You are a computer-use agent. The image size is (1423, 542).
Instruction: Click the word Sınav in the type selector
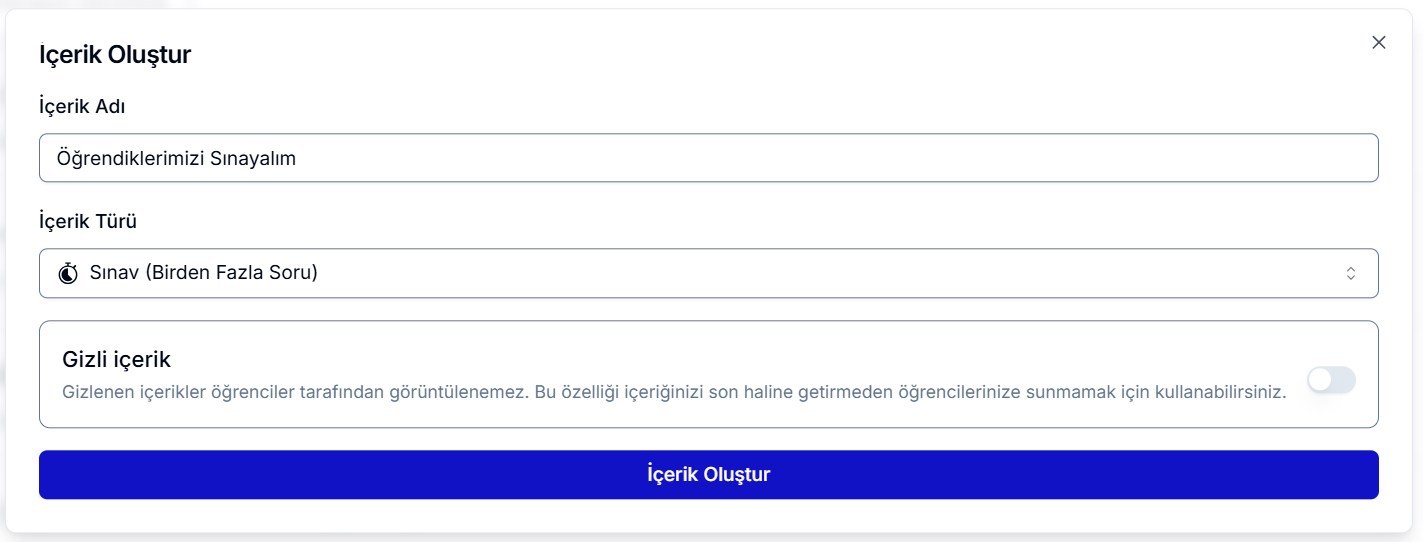point(114,272)
